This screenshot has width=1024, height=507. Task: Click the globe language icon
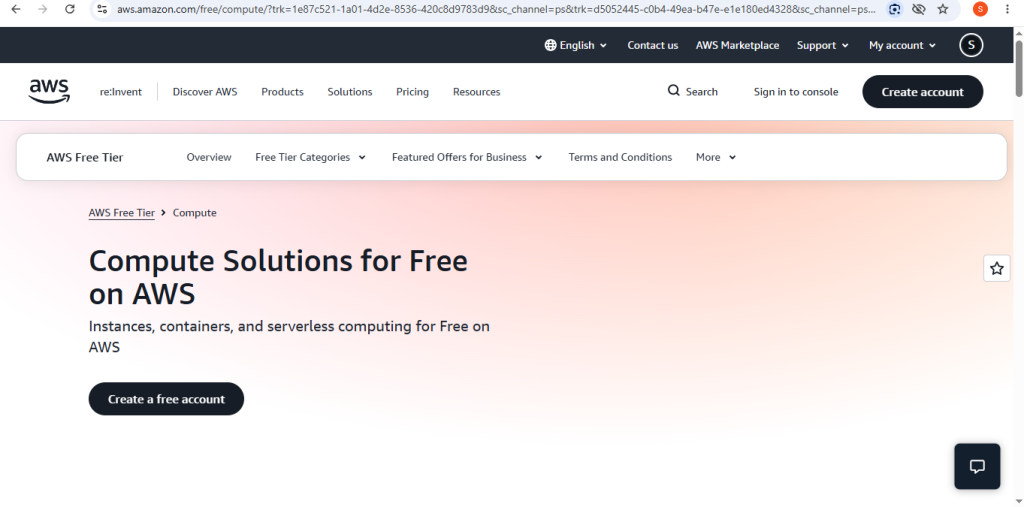coord(551,45)
